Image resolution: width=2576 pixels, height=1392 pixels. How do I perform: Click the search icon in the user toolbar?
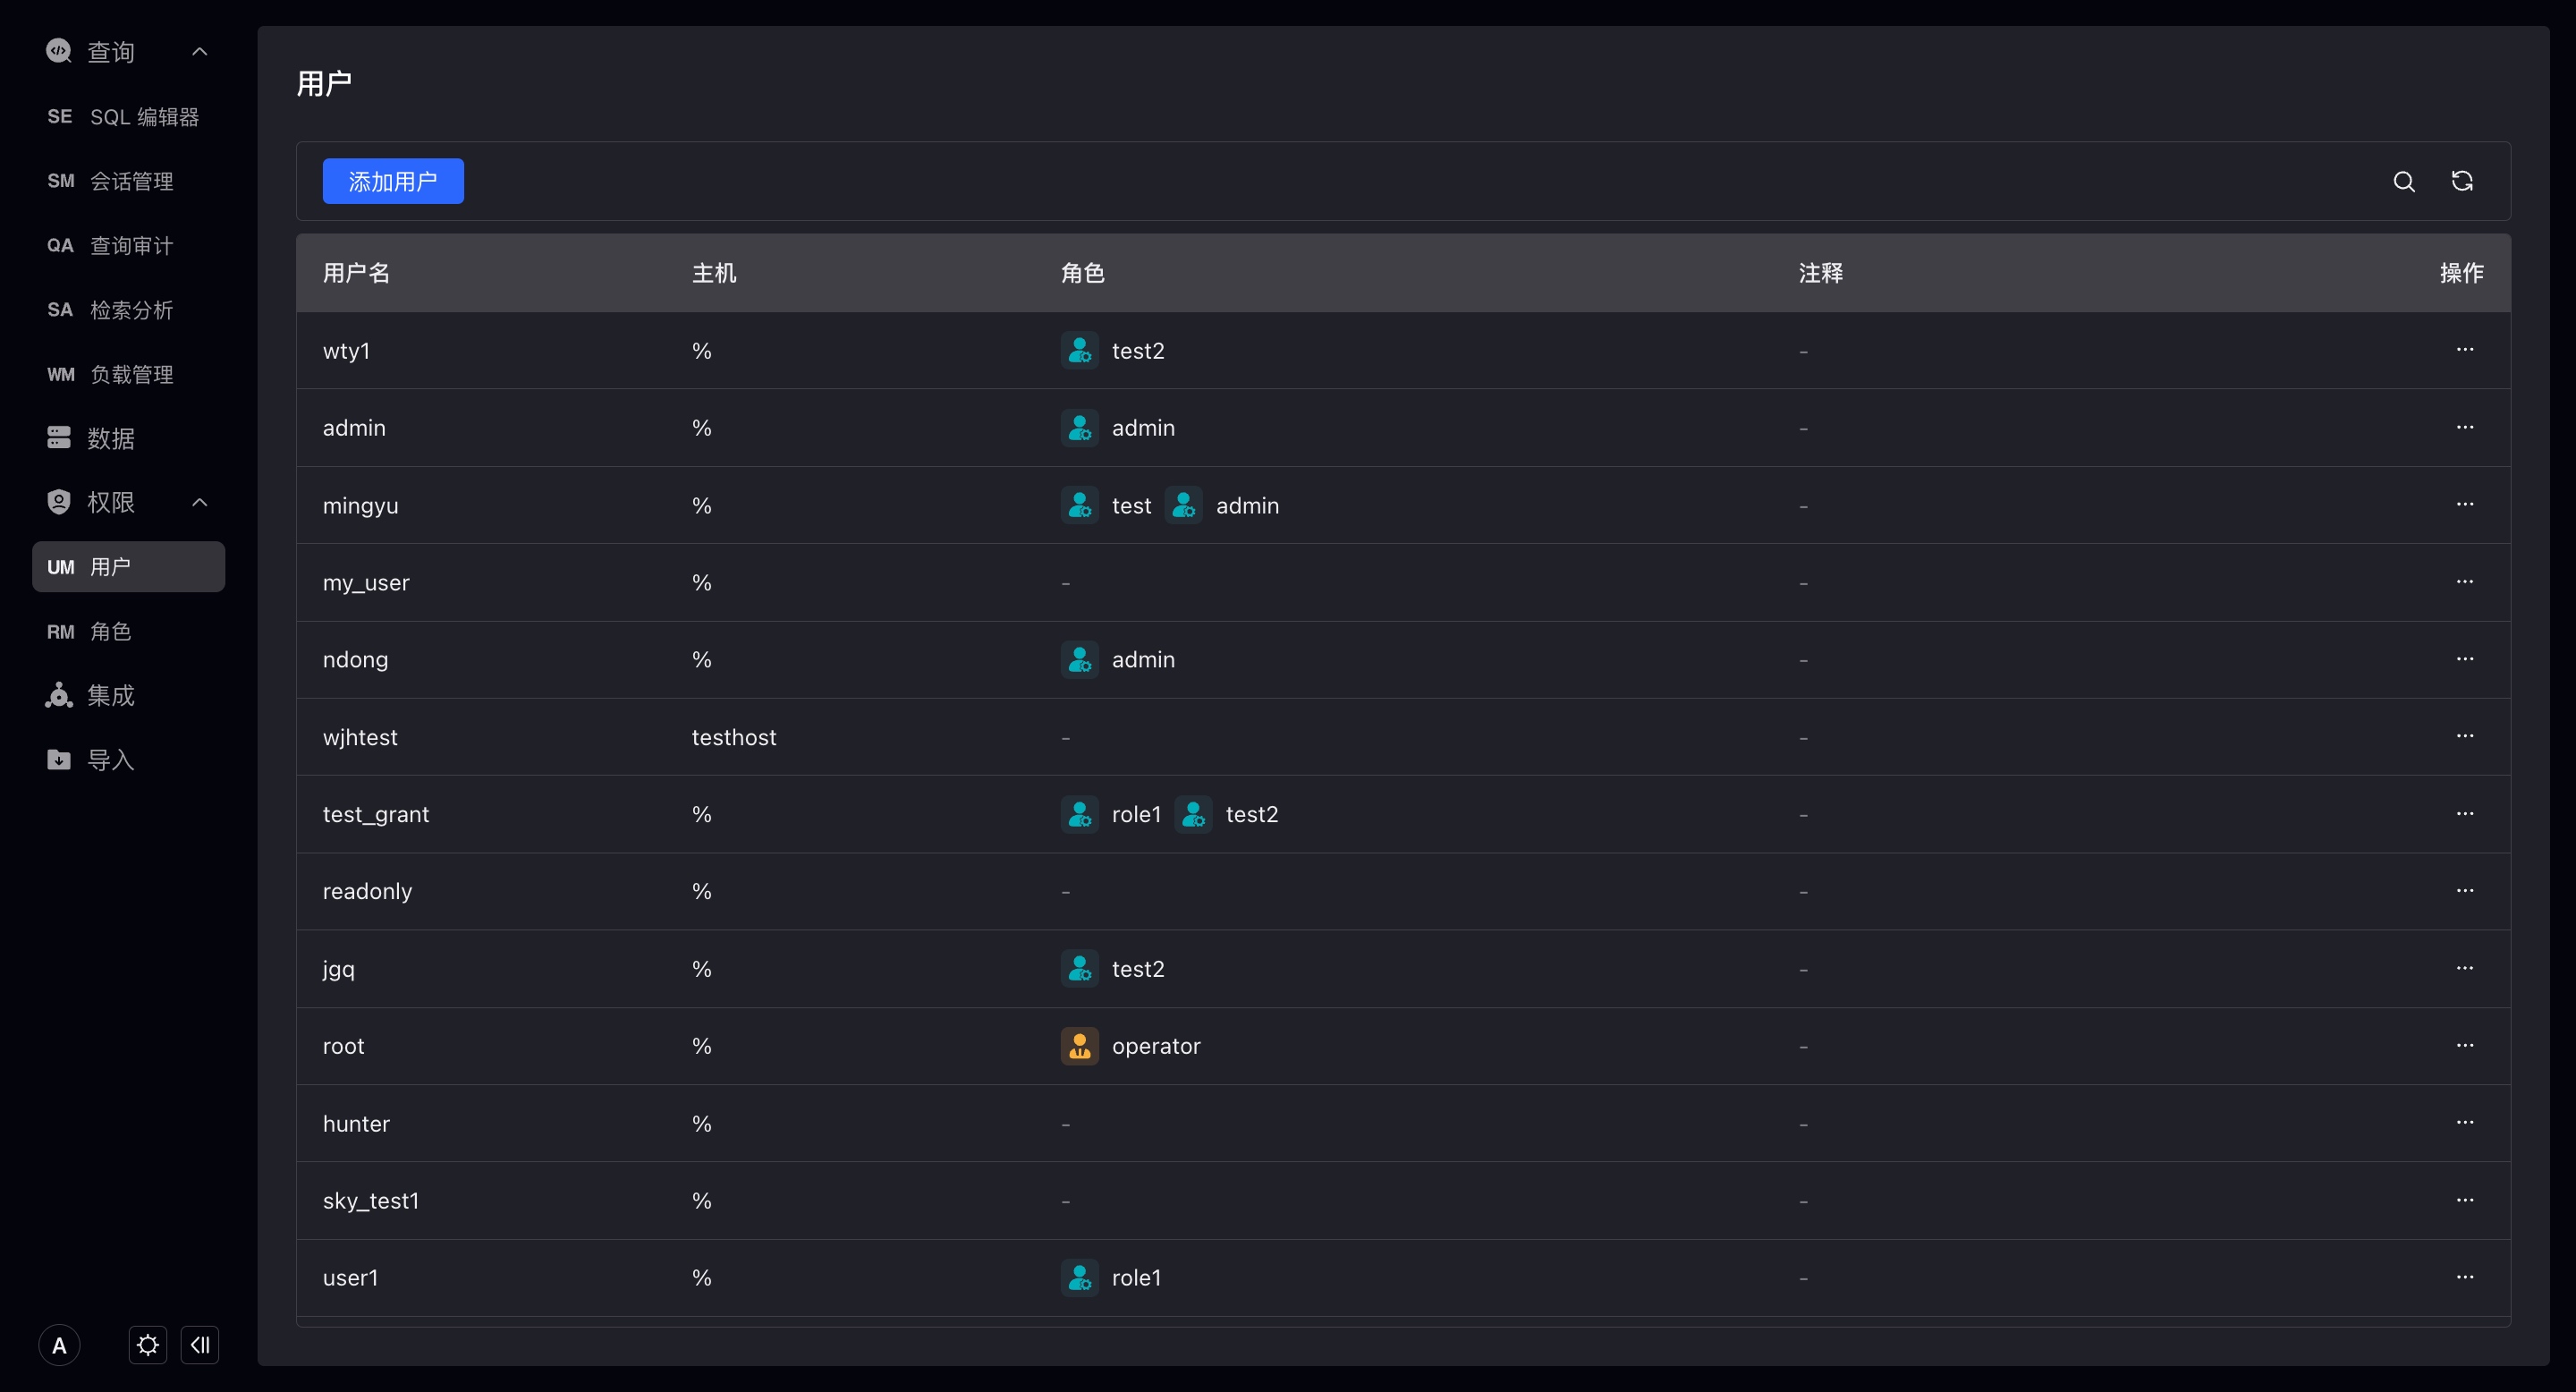pos(2404,181)
